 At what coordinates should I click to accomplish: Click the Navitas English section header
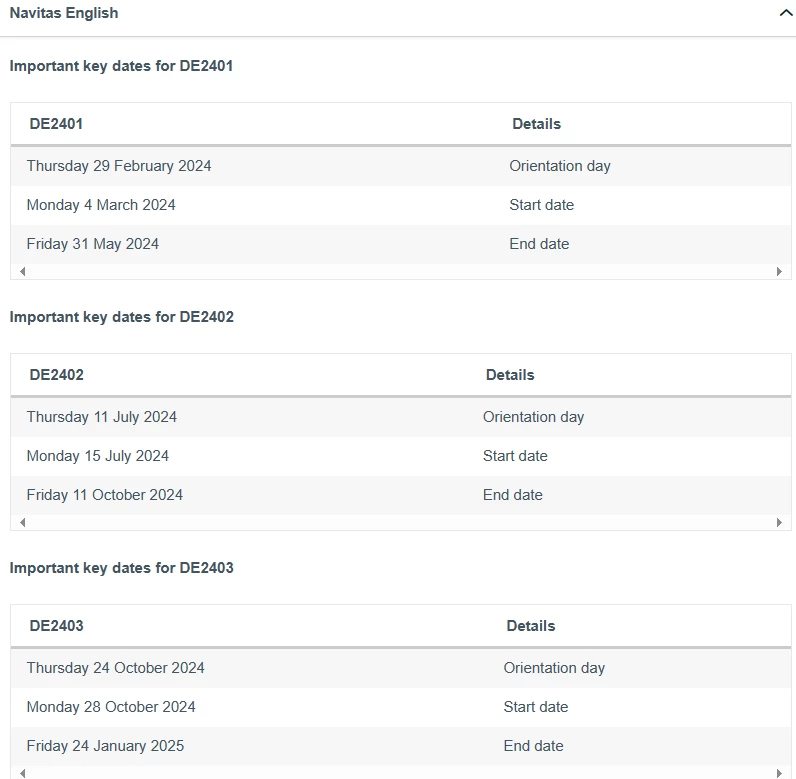tap(398, 15)
